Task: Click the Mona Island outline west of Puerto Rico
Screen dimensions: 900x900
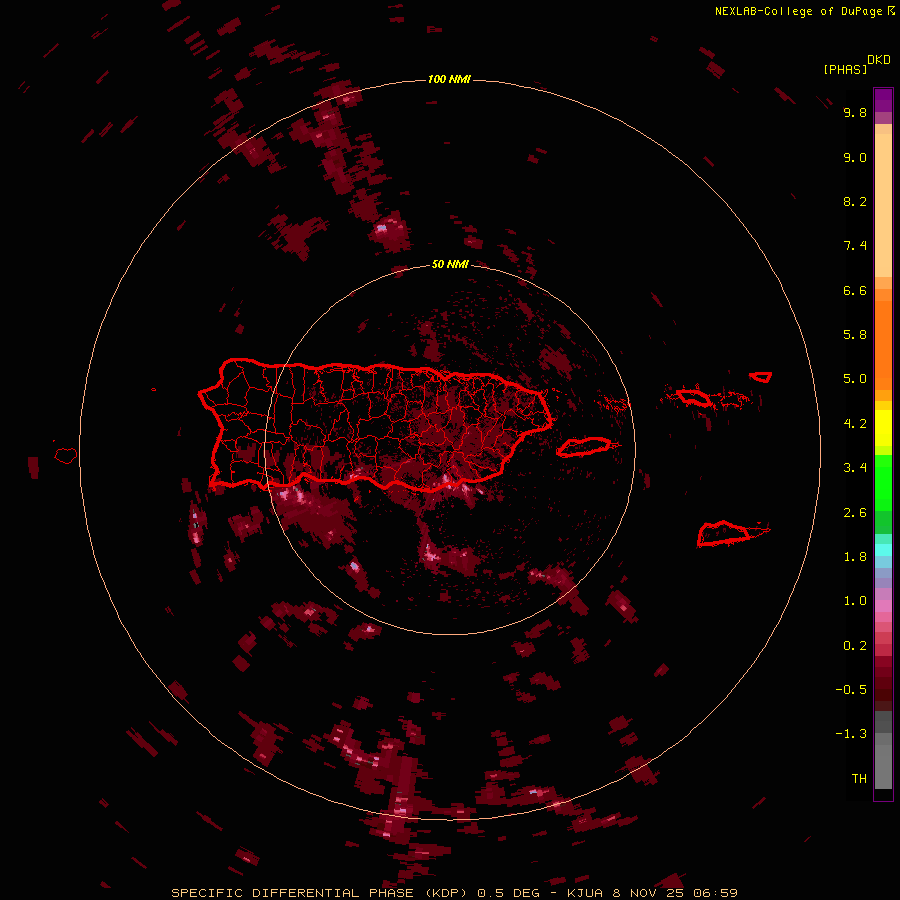Action: [x=66, y=455]
